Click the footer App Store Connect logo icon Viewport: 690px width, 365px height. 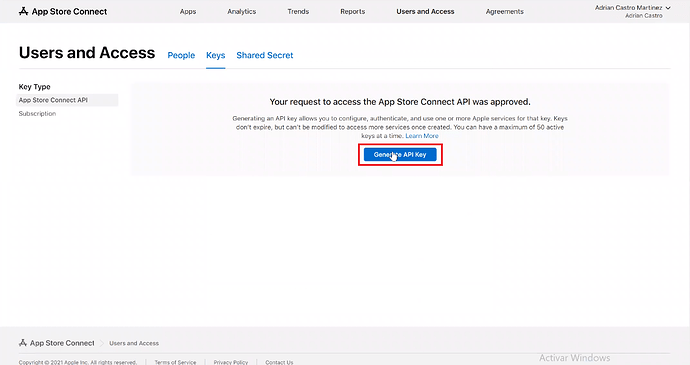click(x=23, y=343)
